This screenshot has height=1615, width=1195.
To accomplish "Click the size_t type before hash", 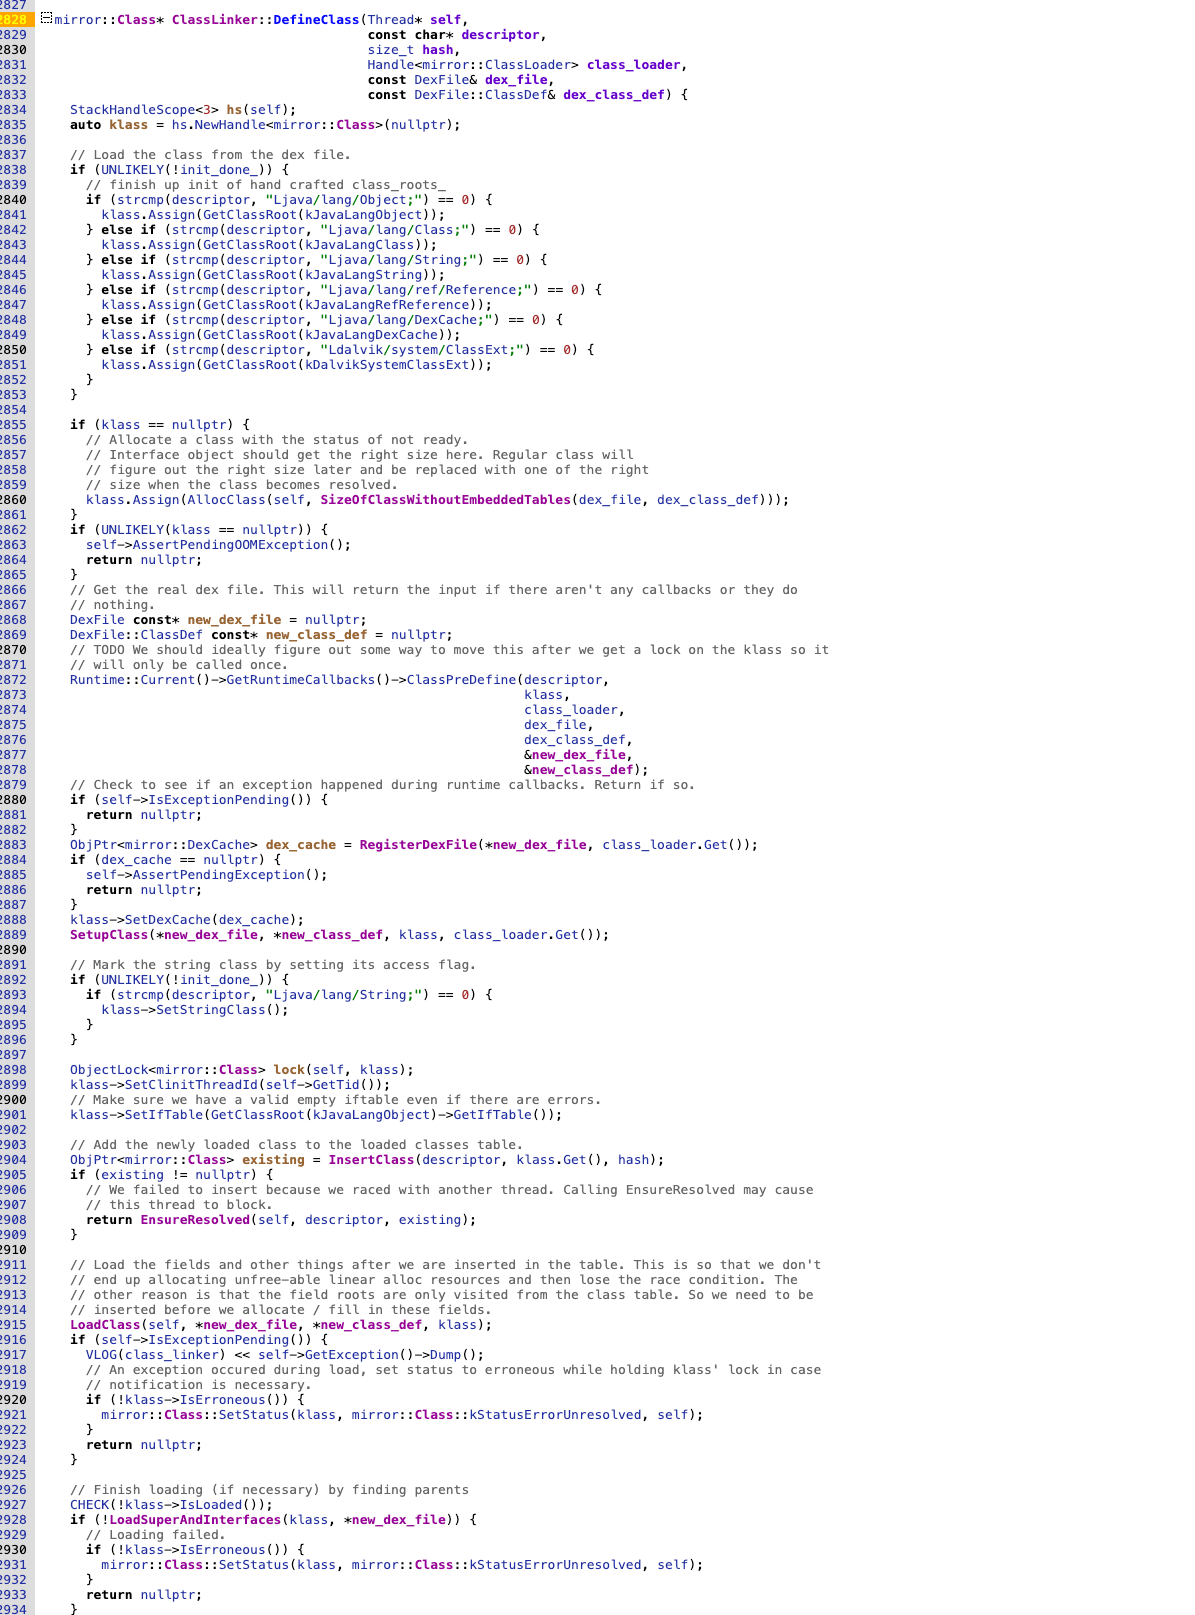I will [x=391, y=49].
